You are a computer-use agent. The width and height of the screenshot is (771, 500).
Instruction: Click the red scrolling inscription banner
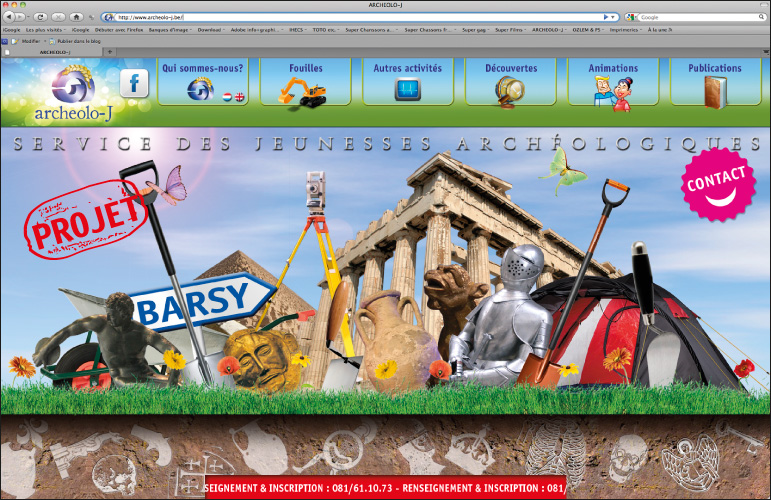tap(386, 488)
